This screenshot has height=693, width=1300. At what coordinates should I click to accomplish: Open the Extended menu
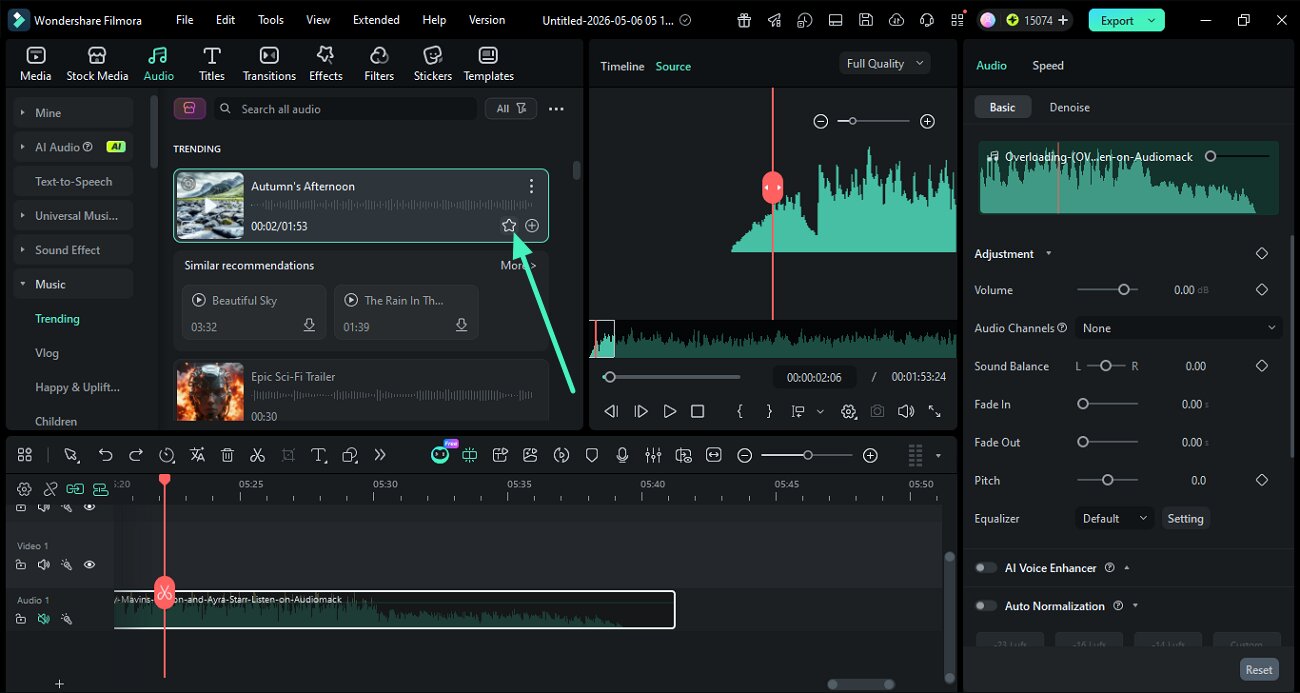376,20
